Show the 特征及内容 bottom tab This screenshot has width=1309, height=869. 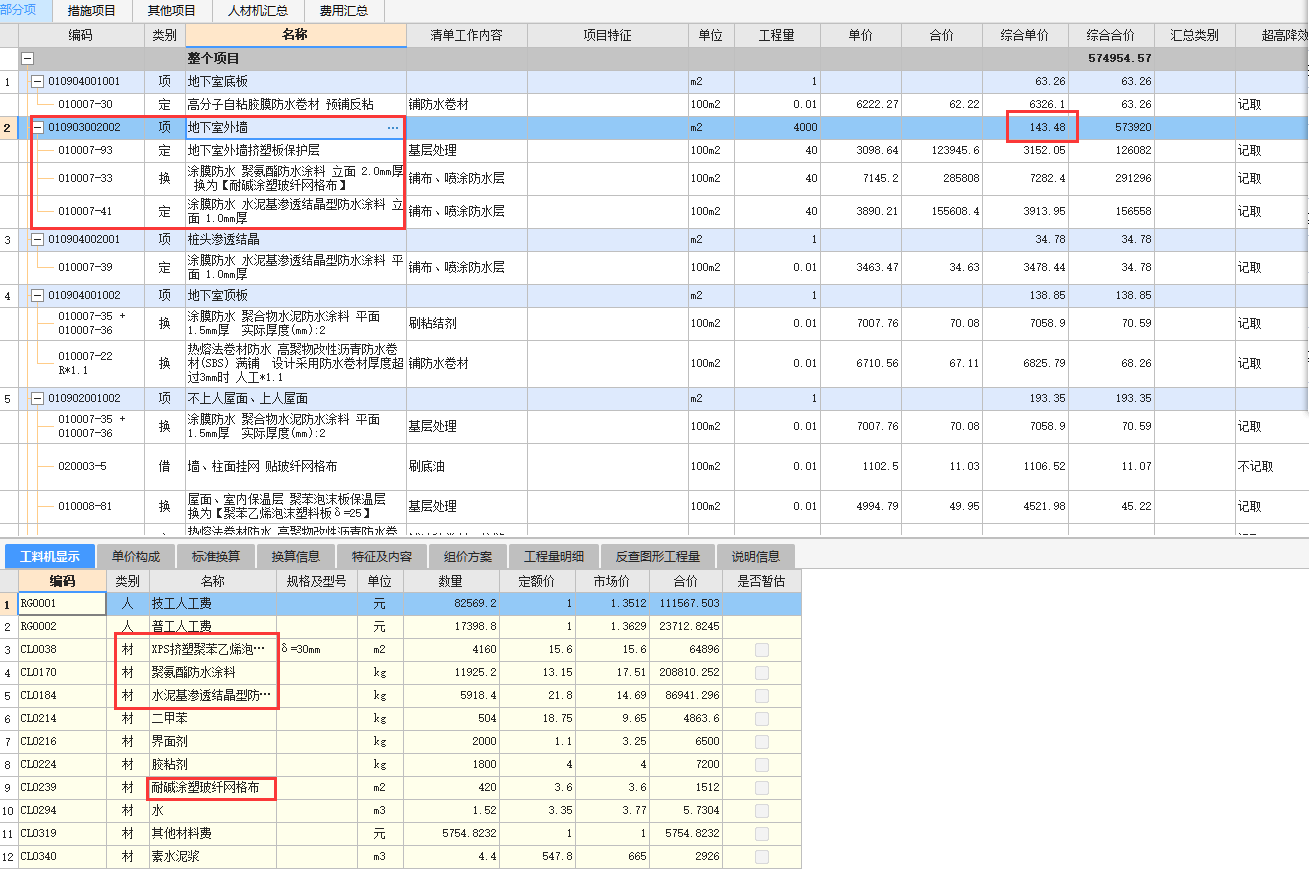[383, 556]
